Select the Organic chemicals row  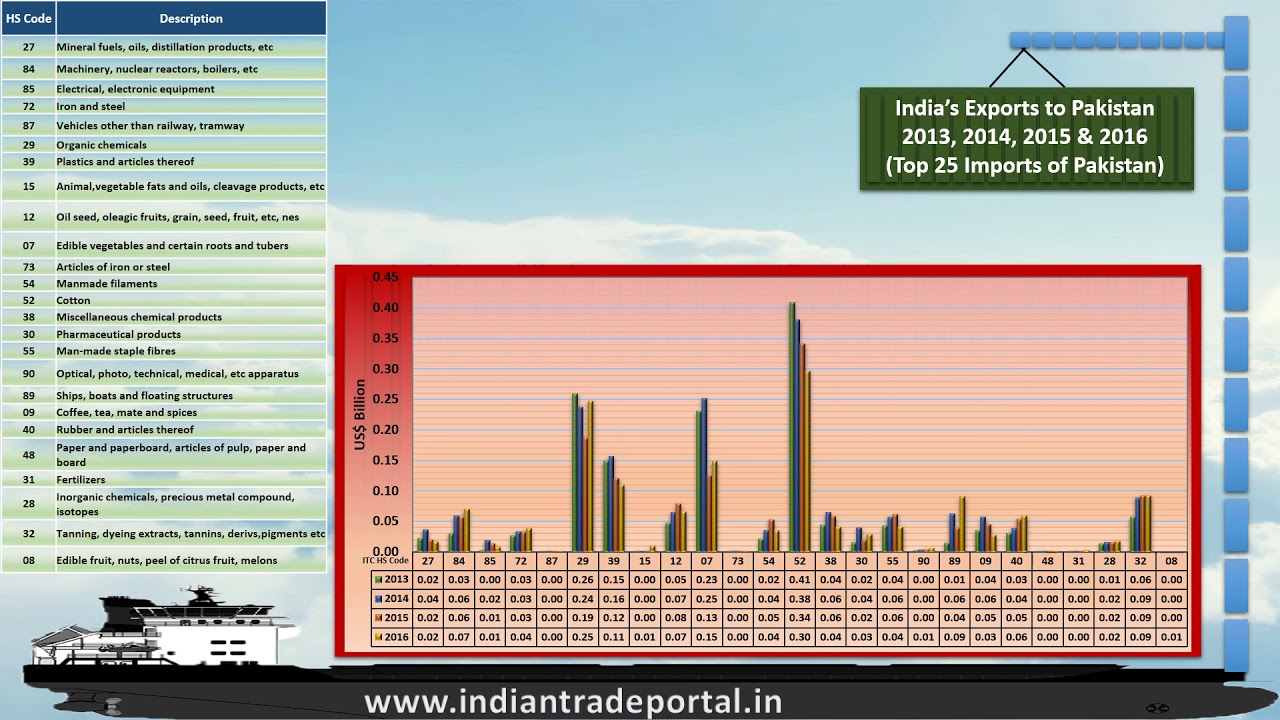coord(164,145)
